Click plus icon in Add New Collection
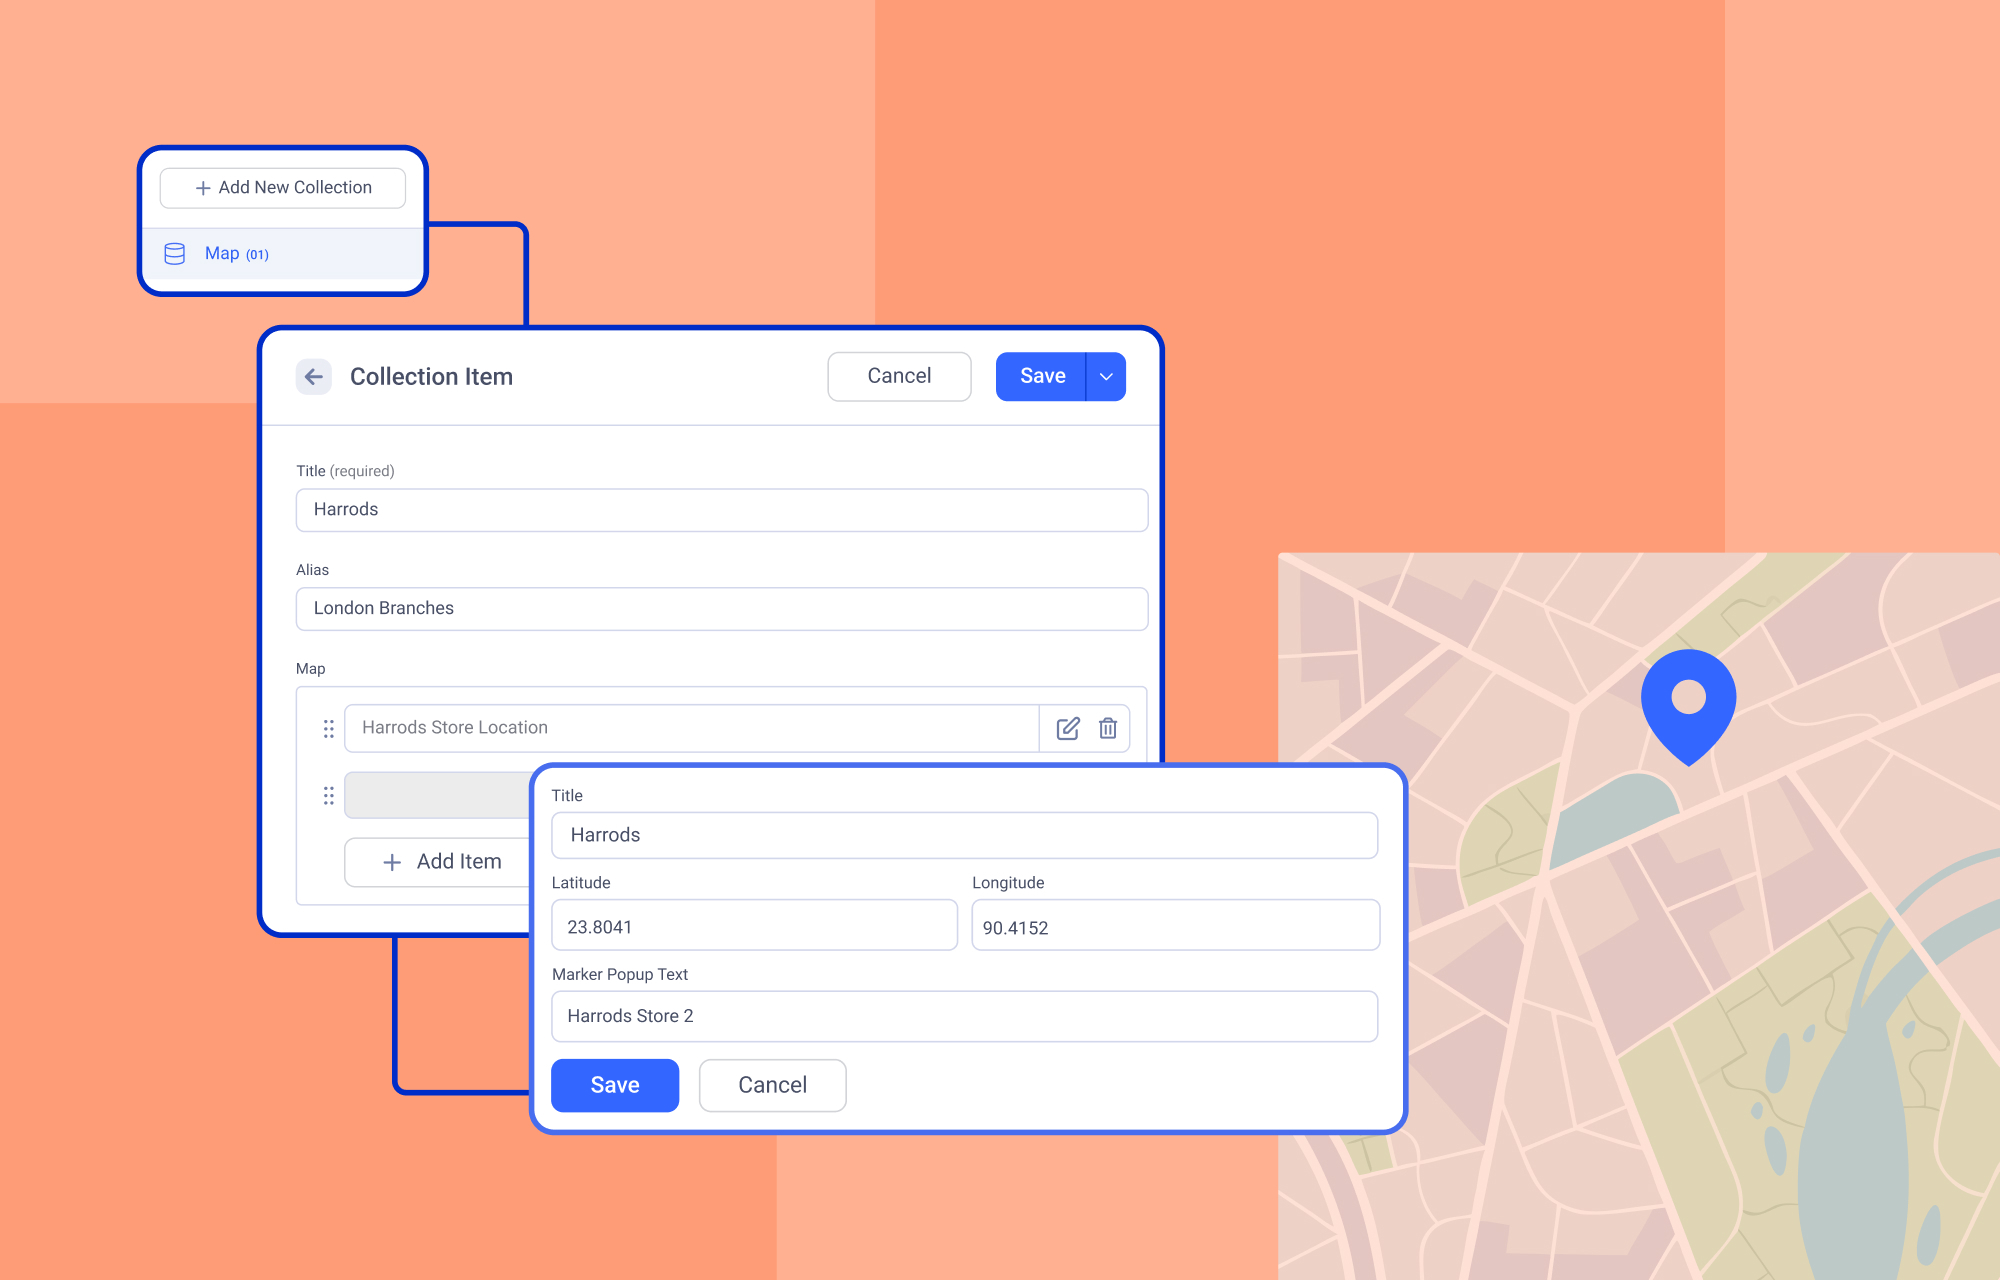Viewport: 2000px width, 1280px height. tap(203, 188)
